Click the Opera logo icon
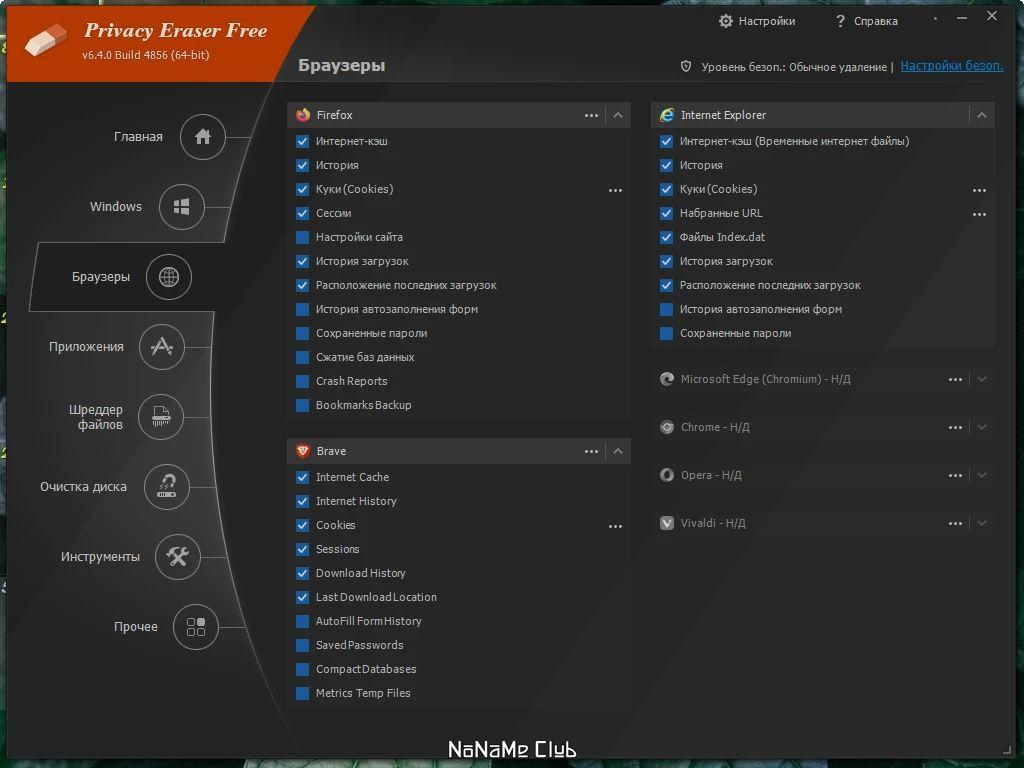The image size is (1024, 768). point(667,475)
